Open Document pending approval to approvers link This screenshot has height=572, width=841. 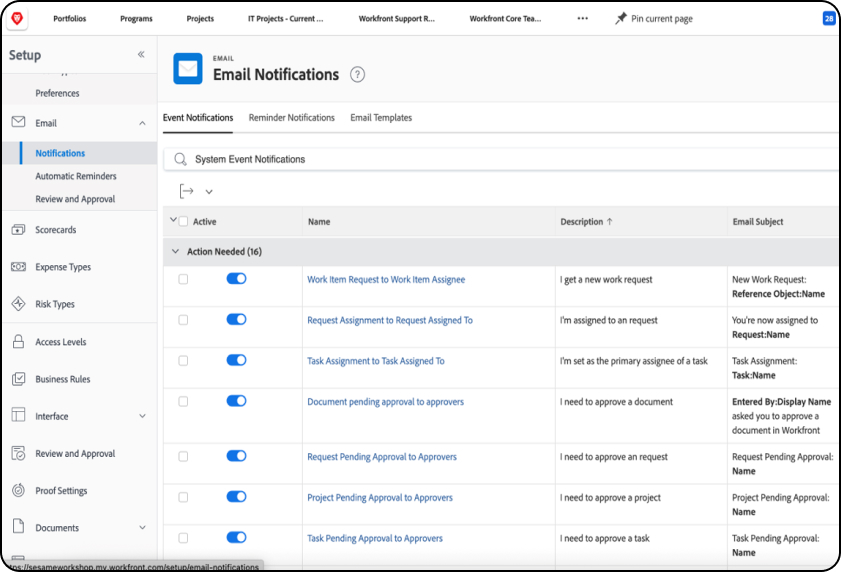tap(386, 402)
